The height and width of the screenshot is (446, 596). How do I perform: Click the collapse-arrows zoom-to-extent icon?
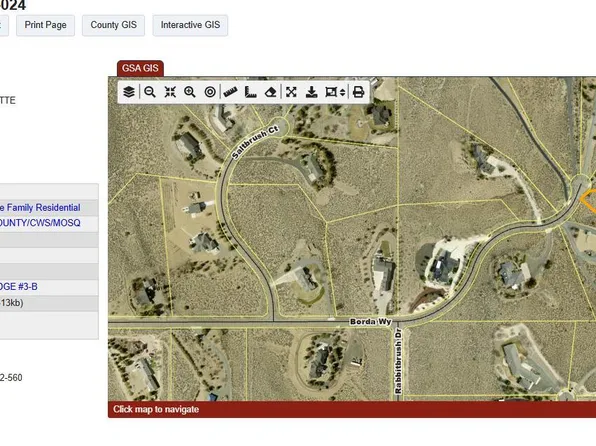(x=170, y=92)
